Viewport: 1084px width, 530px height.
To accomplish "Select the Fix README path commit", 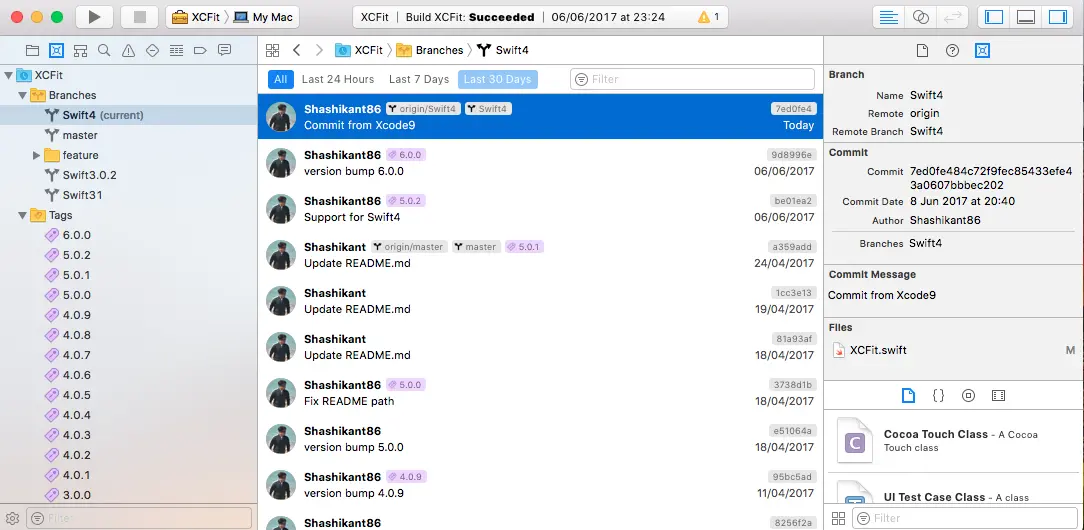I will pyautogui.click(x=540, y=392).
